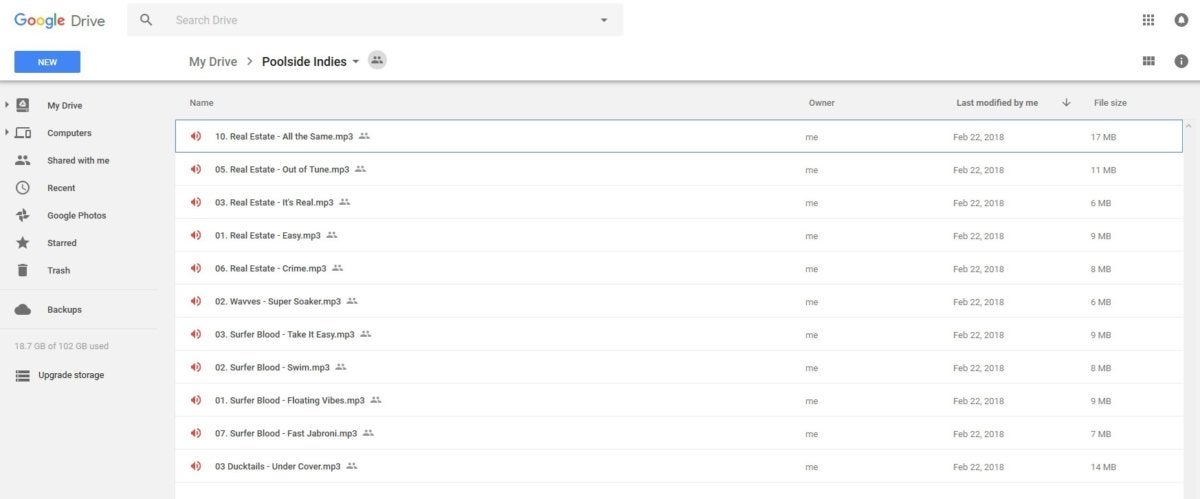Click the audio icon for Take It Easy.mp3
1200x499 pixels.
(196, 334)
